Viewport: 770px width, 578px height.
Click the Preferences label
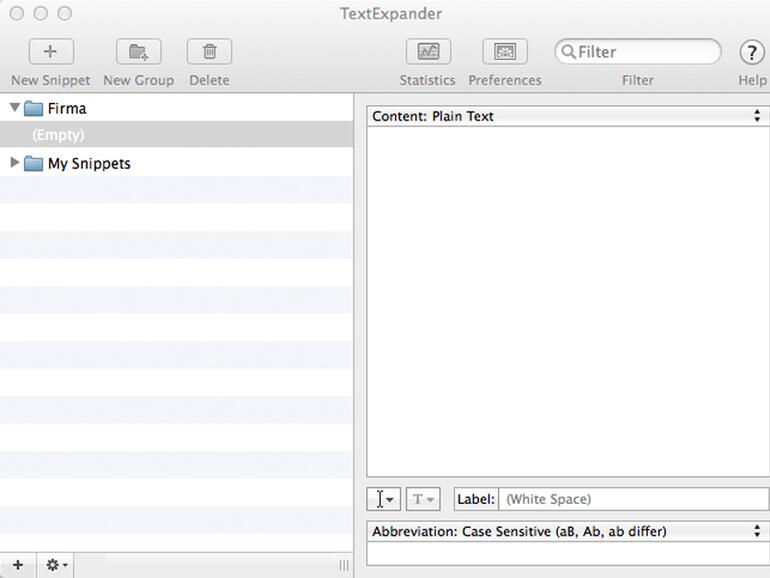[505, 80]
